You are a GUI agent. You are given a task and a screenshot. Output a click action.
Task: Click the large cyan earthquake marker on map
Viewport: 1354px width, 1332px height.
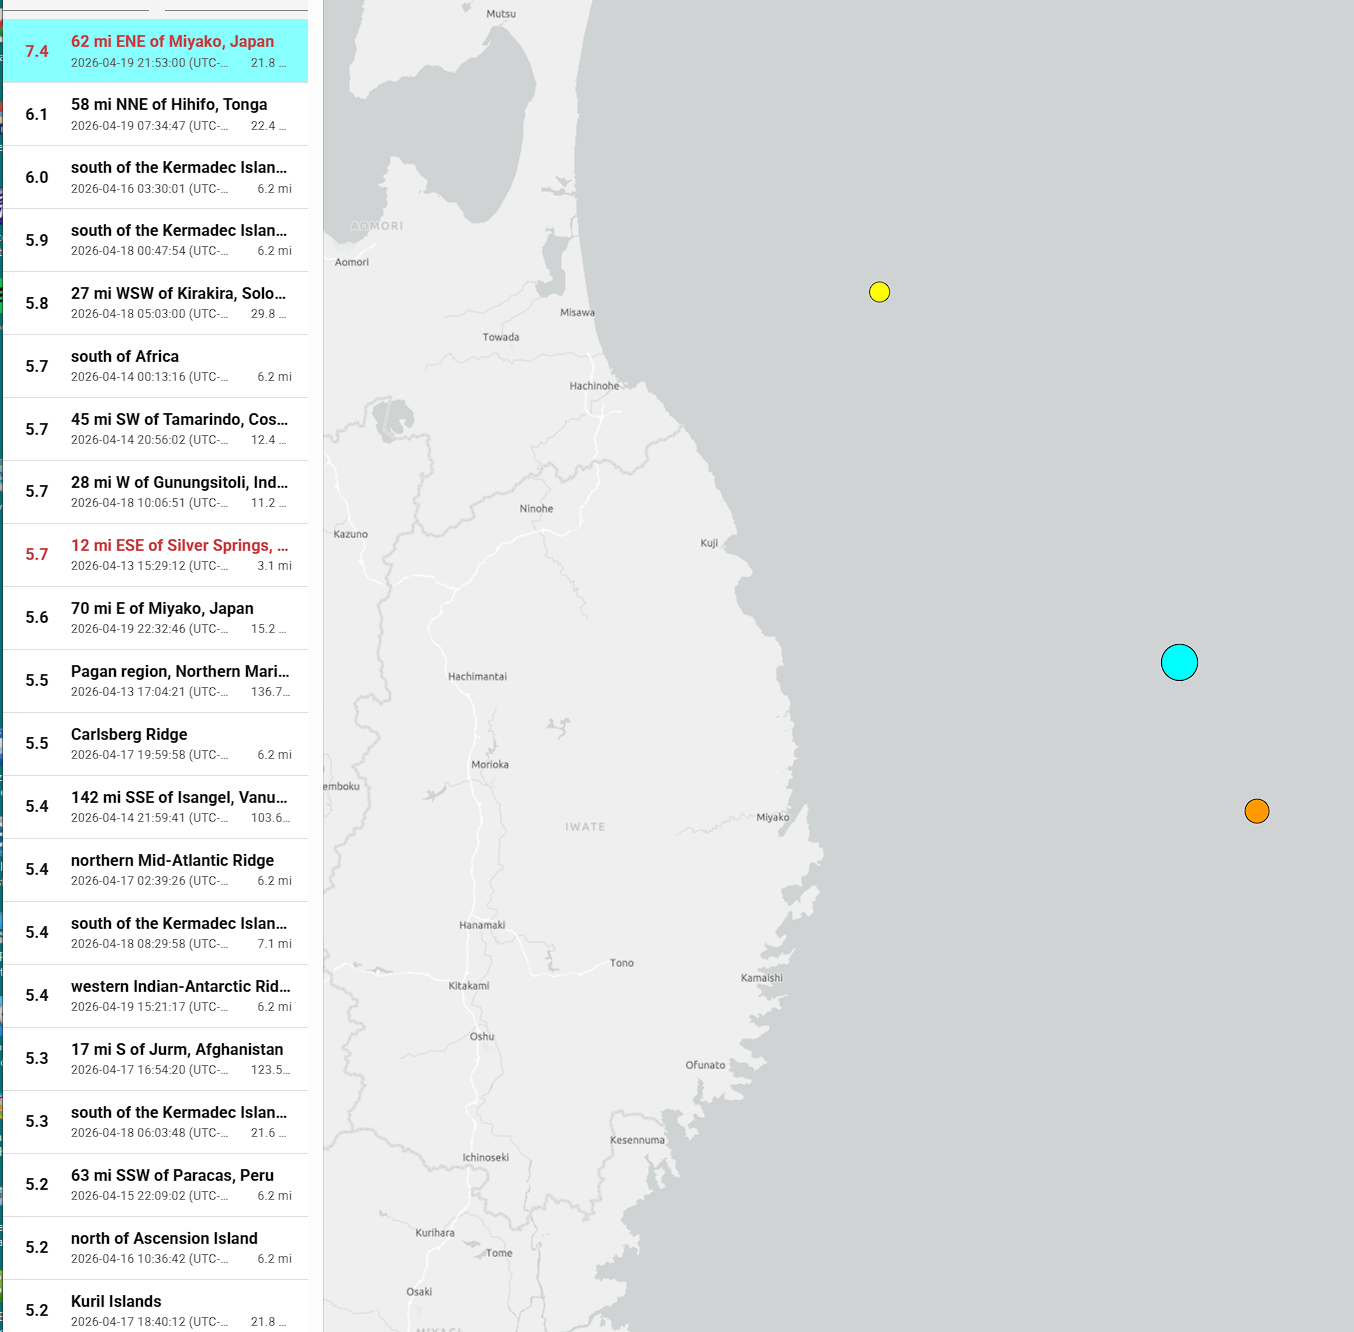coord(1179,662)
